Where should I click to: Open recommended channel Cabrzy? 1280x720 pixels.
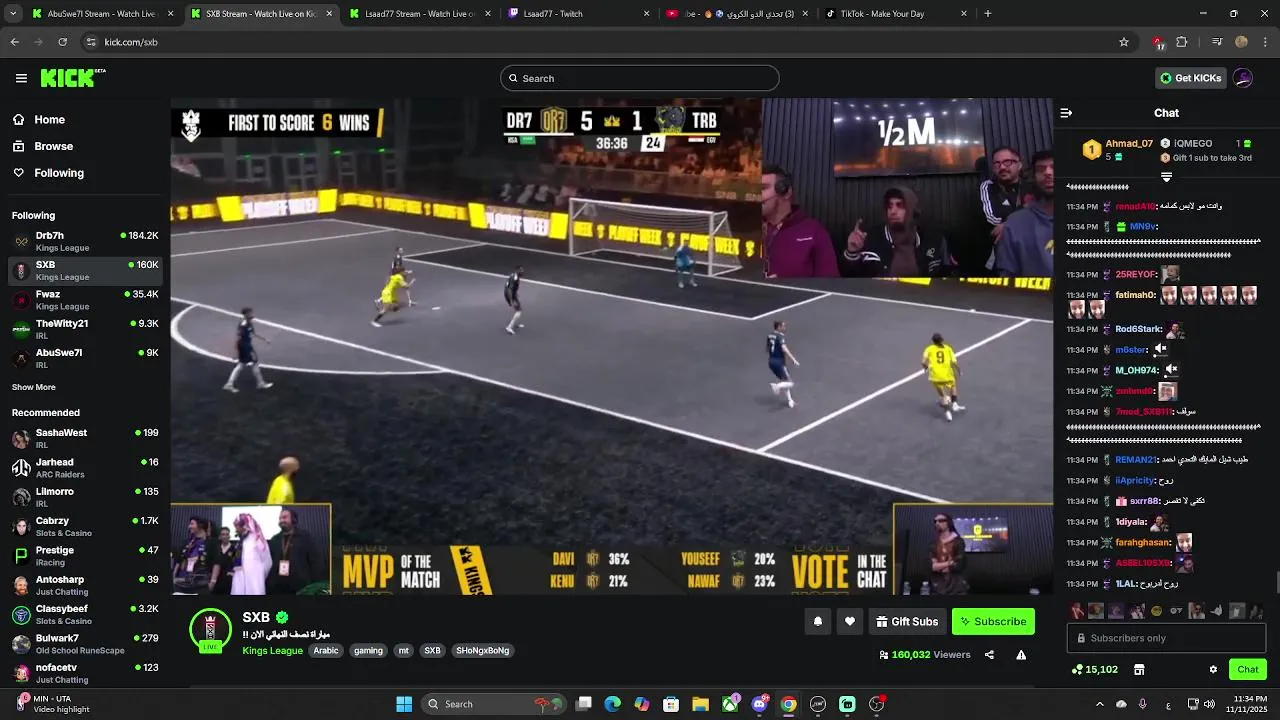(85, 526)
